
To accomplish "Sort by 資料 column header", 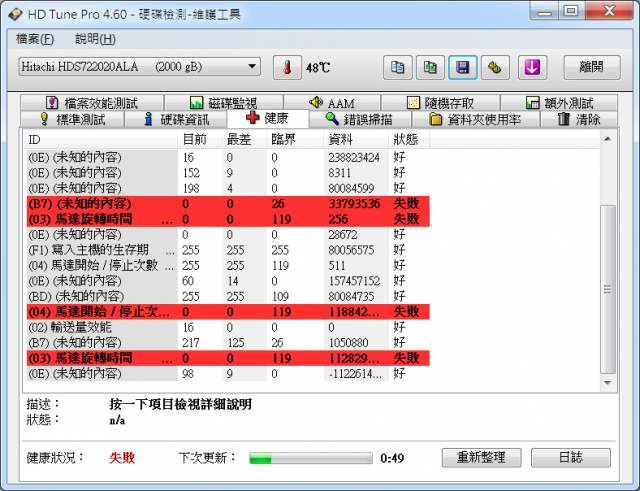I will click(x=356, y=140).
